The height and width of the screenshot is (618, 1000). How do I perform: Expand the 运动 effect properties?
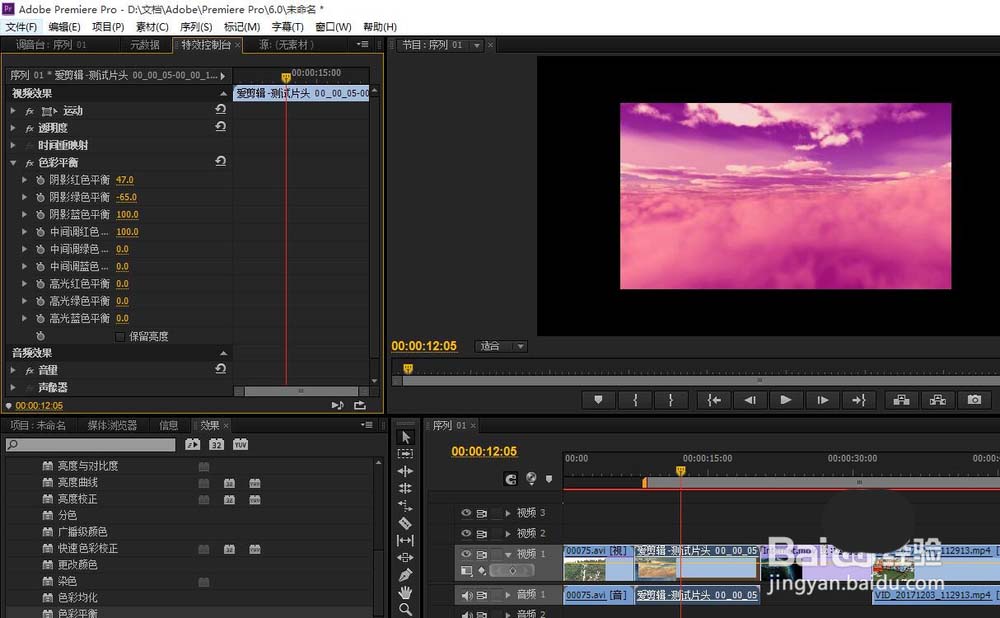click(14, 111)
